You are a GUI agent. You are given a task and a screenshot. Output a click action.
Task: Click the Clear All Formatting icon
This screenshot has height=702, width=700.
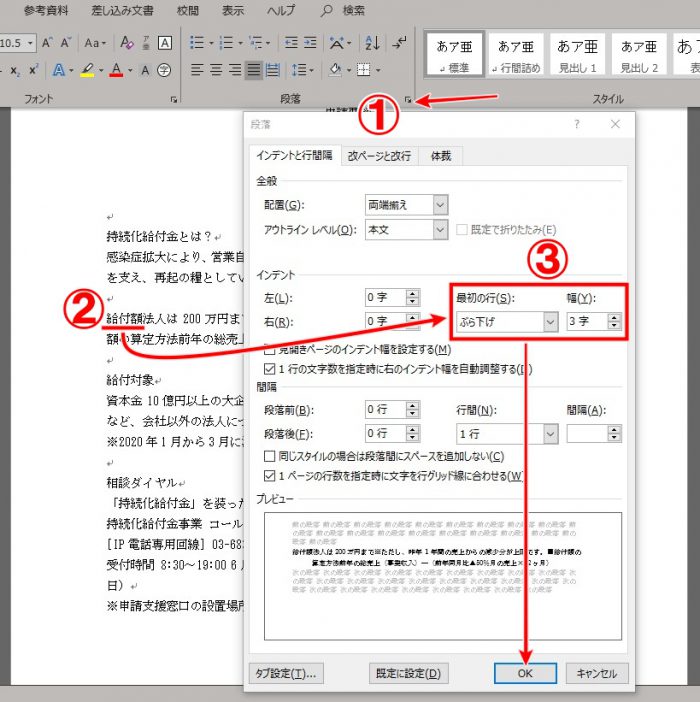coord(127,43)
